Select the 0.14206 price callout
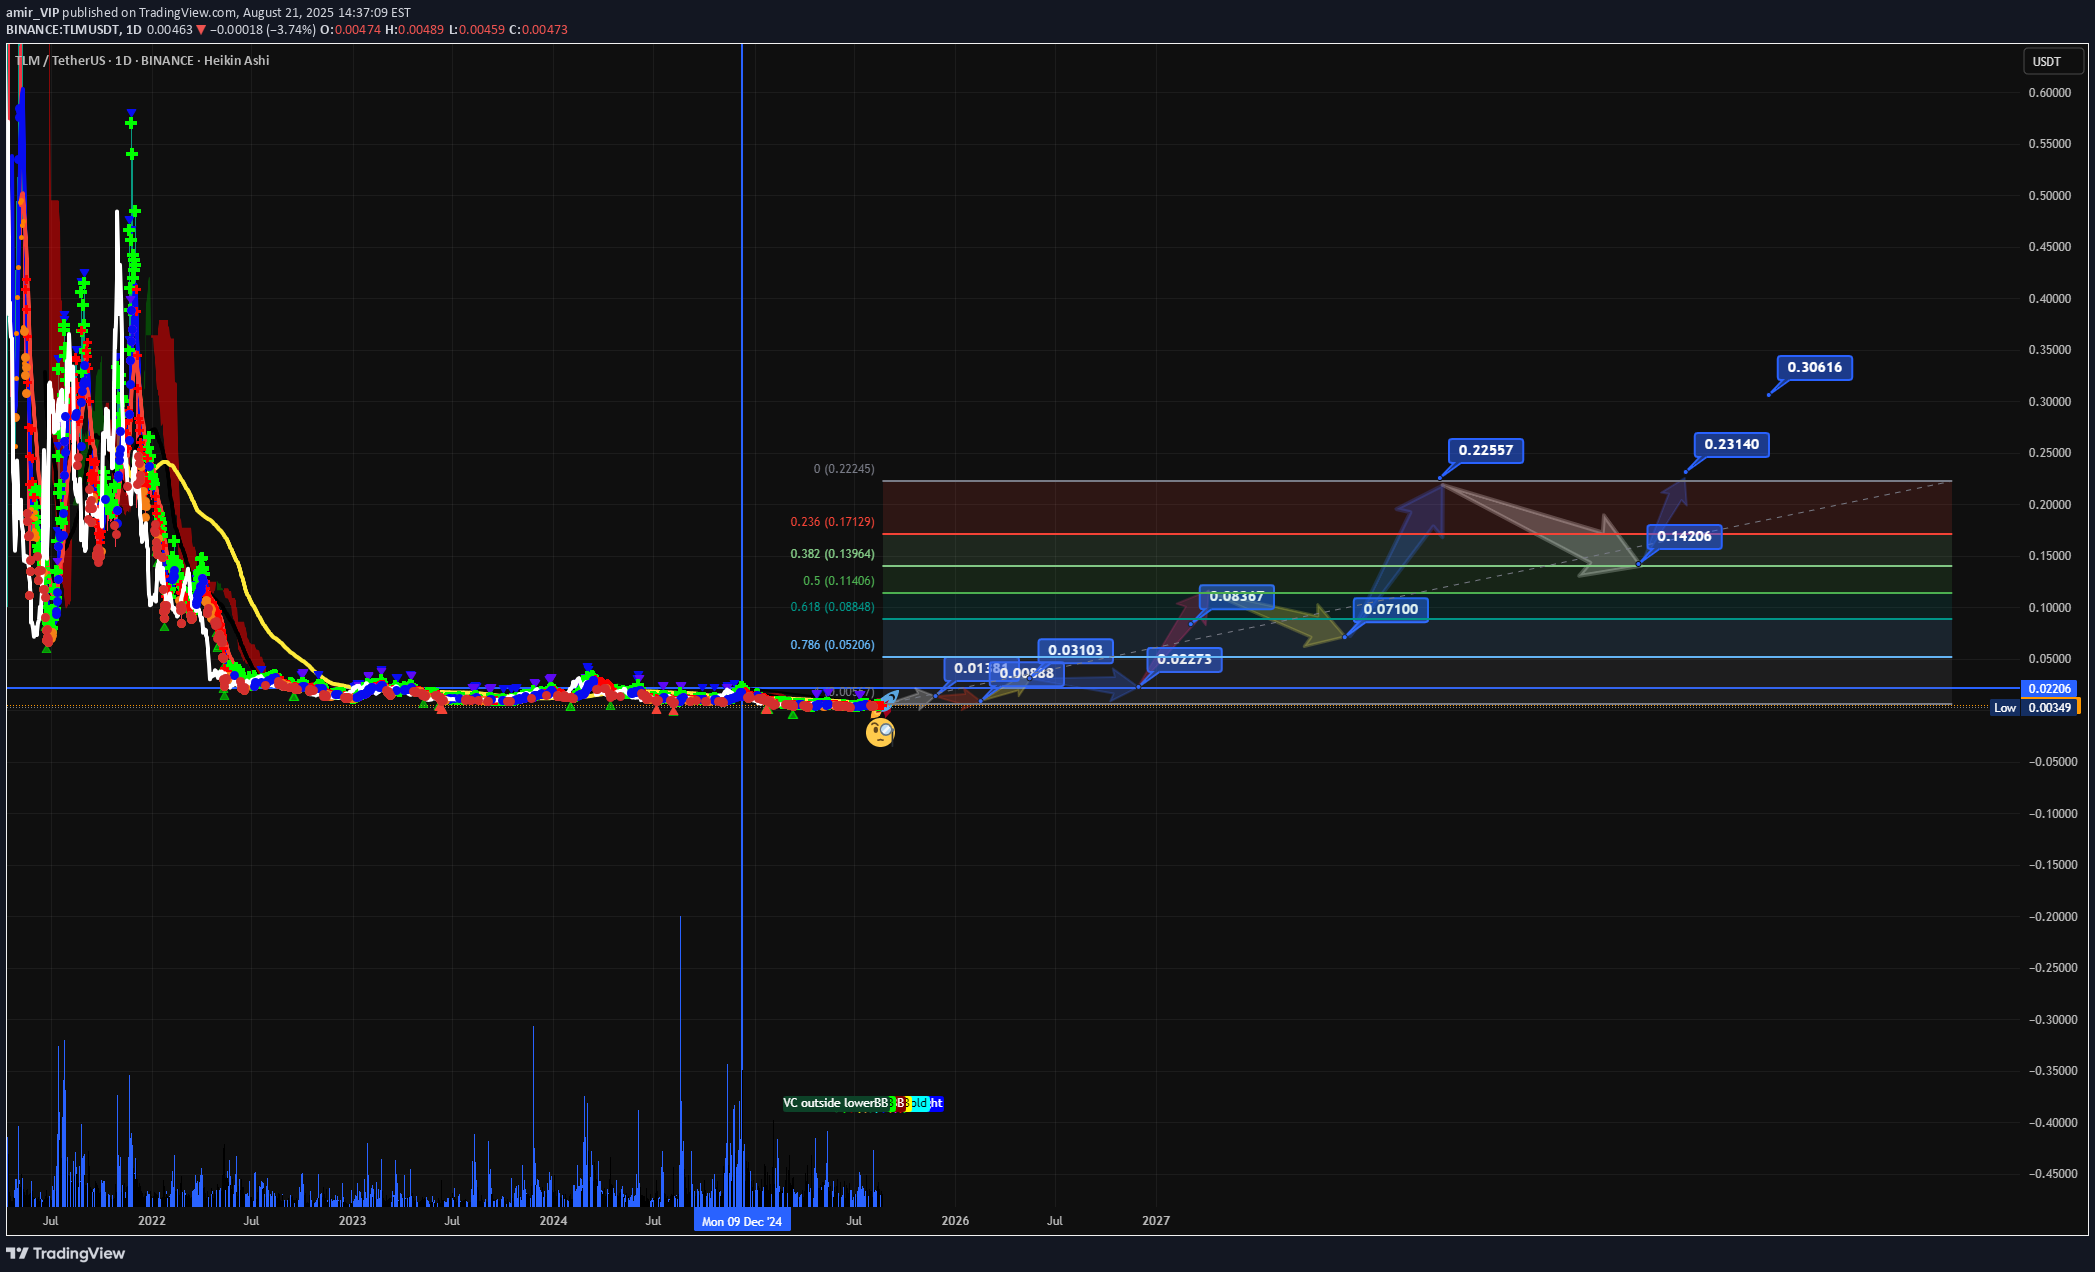 [x=1684, y=536]
